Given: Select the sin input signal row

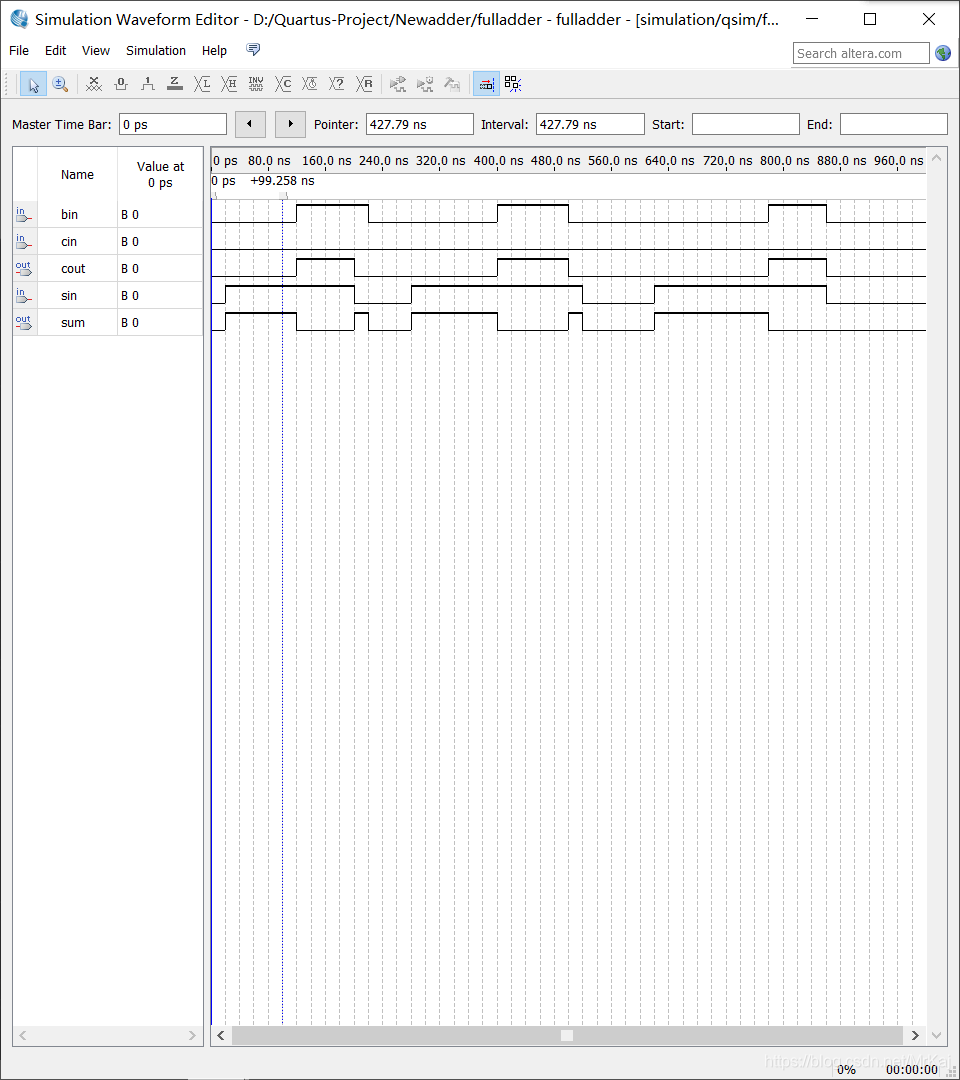Looking at the screenshot, I should [x=108, y=295].
